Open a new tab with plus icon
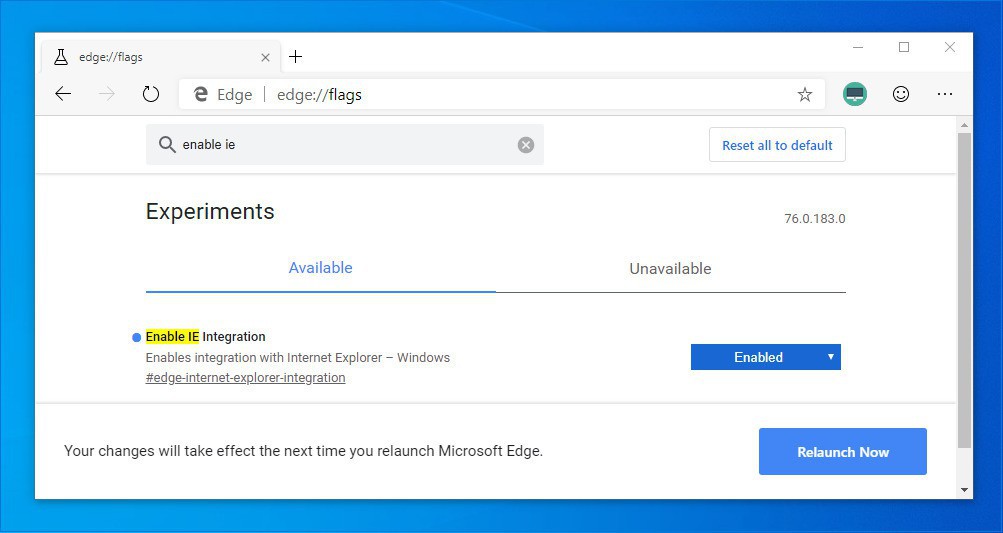Viewport: 1003px width, 533px height. pyautogui.click(x=295, y=57)
